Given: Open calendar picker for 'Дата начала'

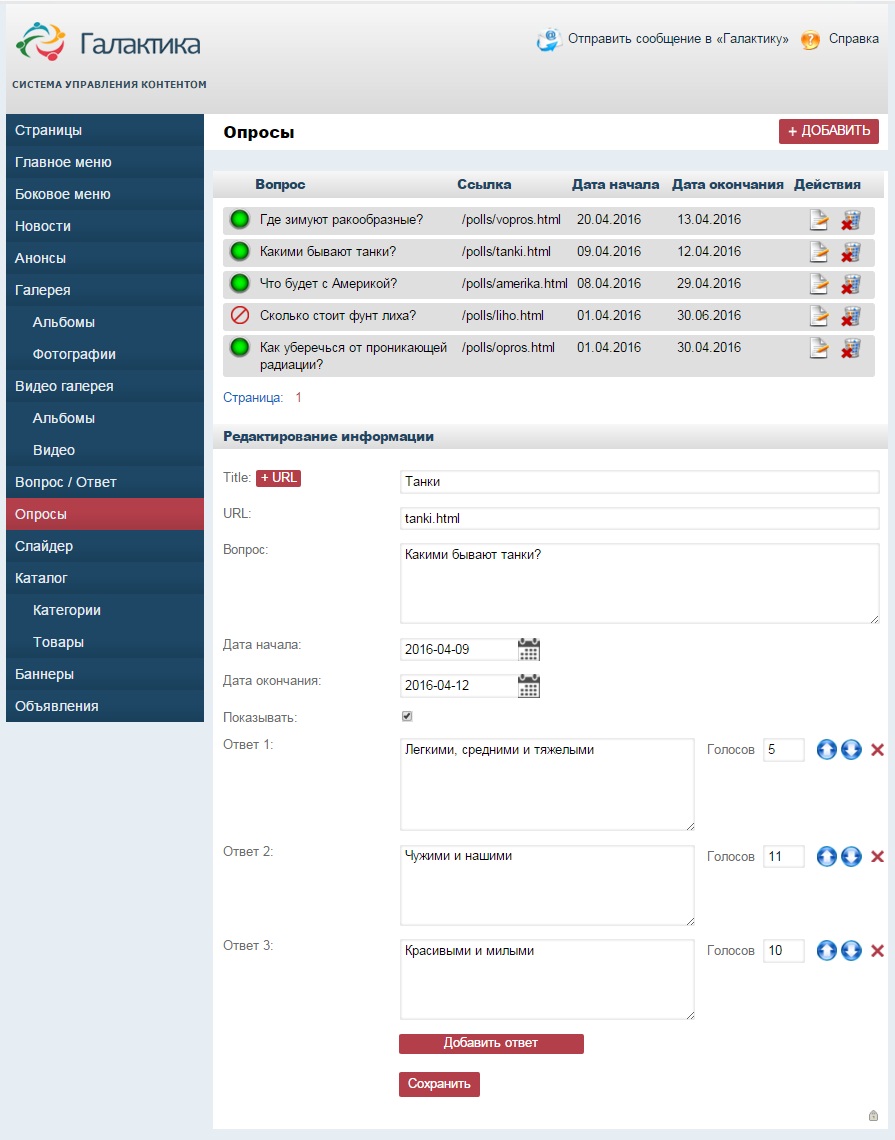Looking at the screenshot, I should (529, 649).
